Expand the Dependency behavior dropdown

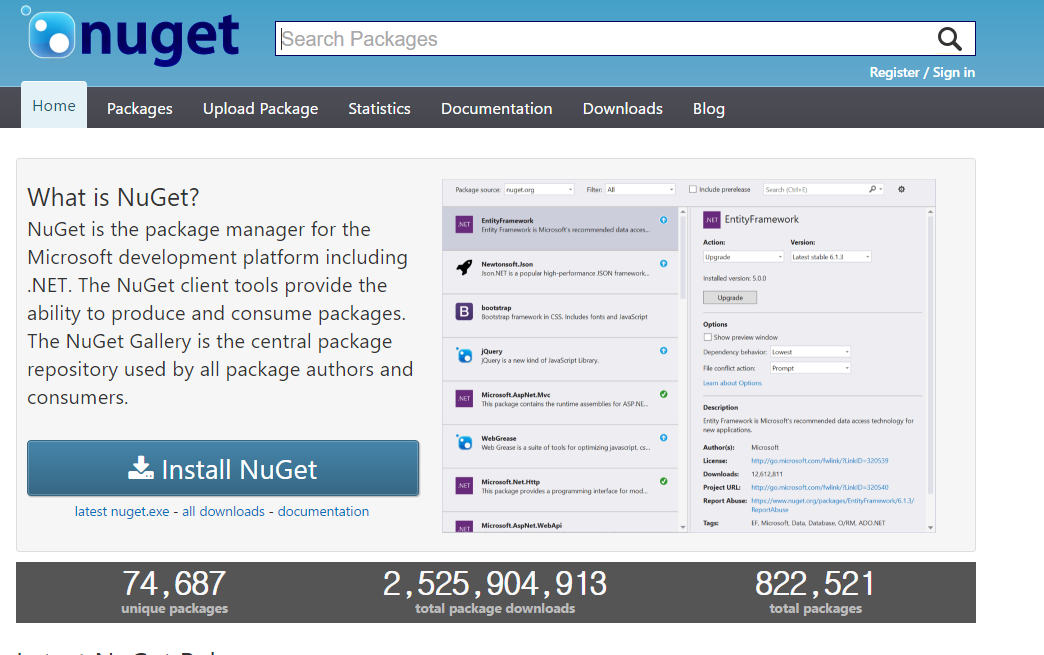click(810, 352)
